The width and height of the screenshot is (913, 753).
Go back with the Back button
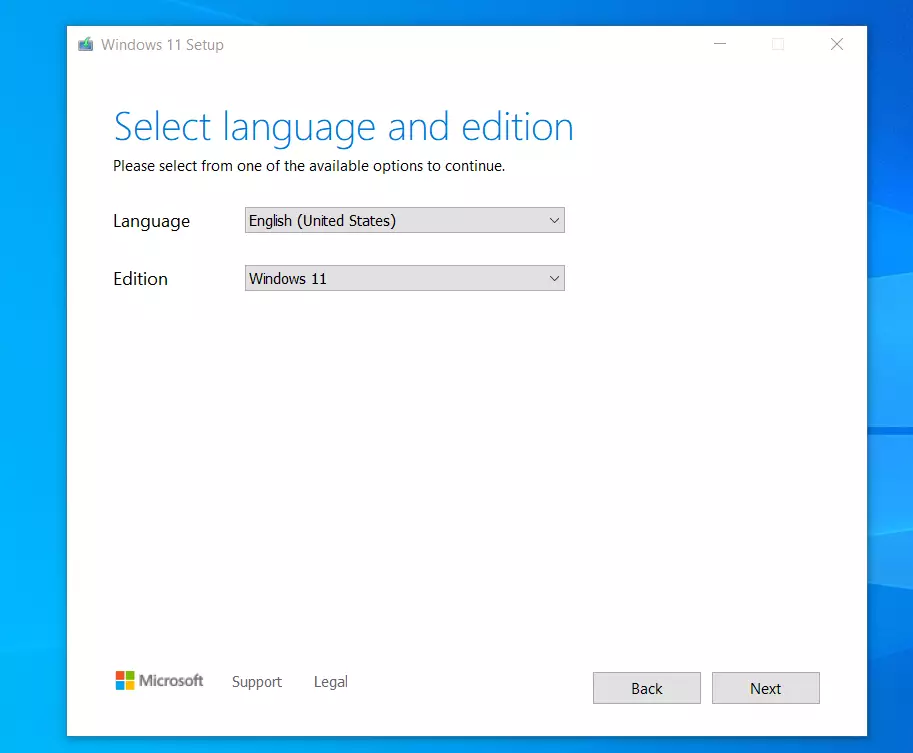click(647, 688)
